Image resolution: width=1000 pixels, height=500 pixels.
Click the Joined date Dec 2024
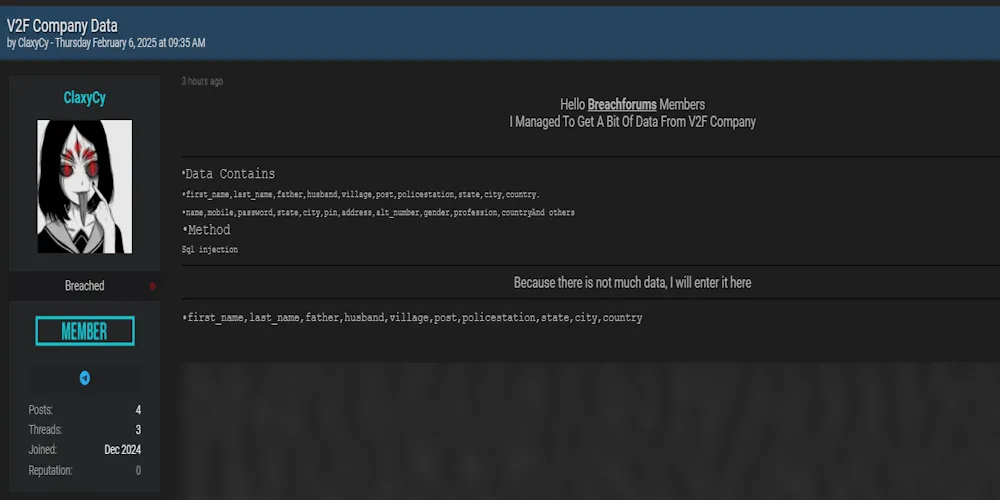[x=122, y=450]
